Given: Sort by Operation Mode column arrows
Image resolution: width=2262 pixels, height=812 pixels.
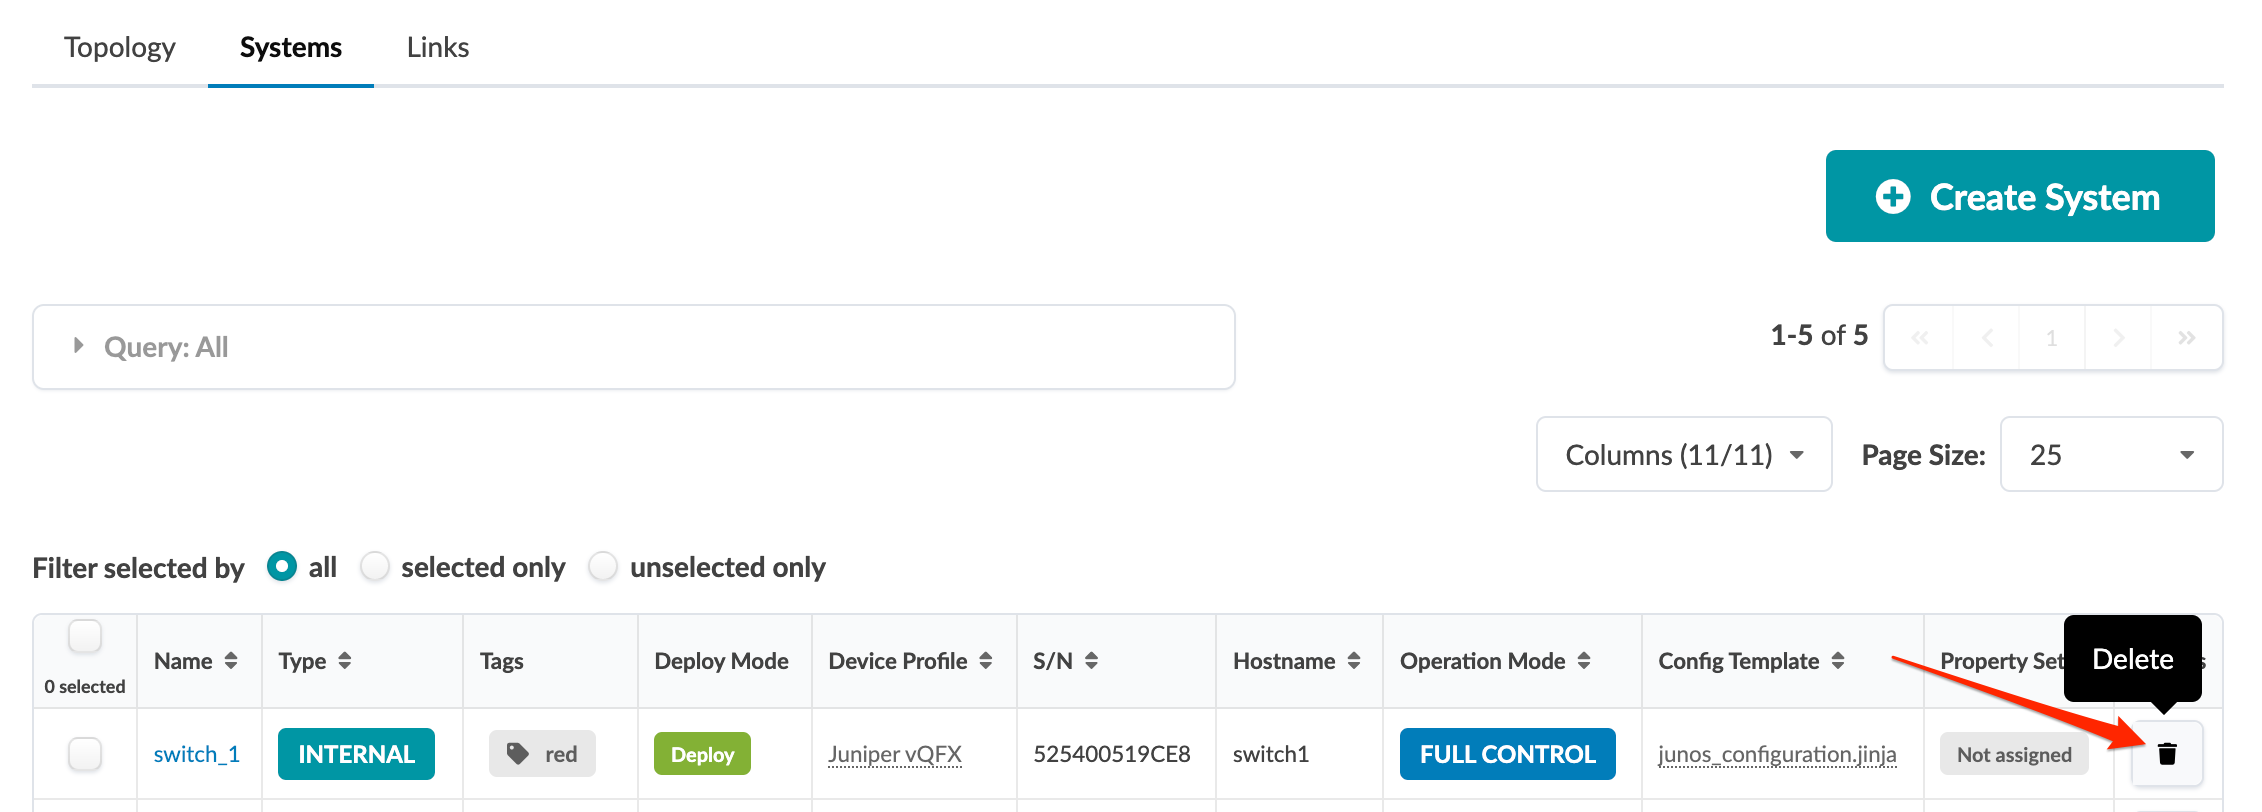Looking at the screenshot, I should click(1584, 661).
